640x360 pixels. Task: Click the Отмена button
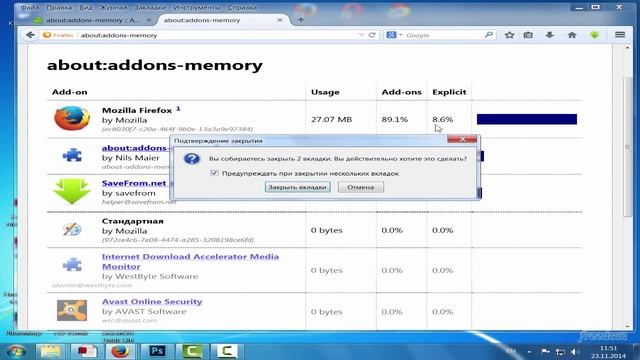pos(361,187)
